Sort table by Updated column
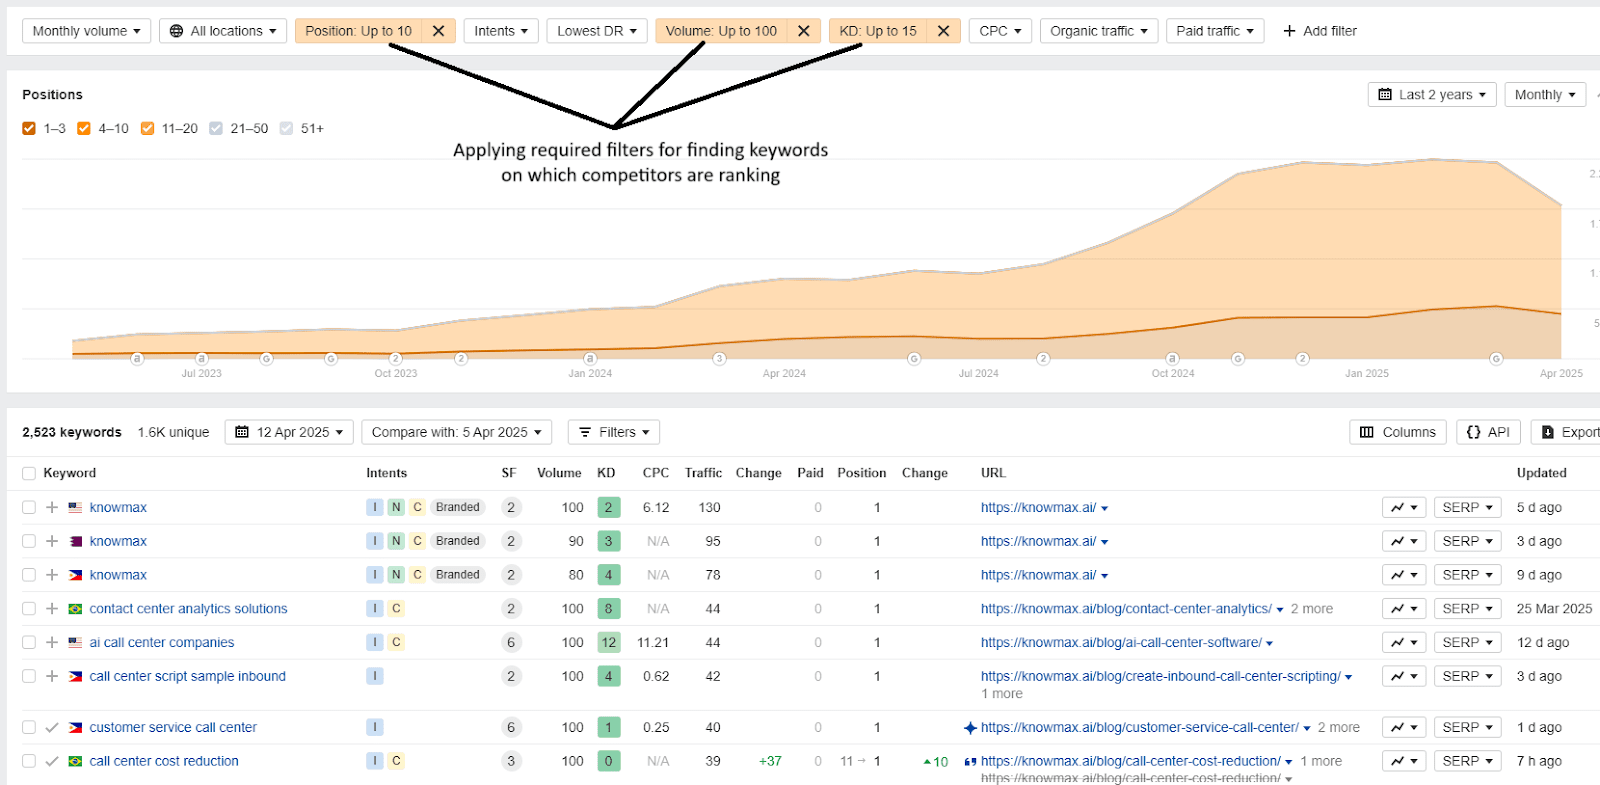 1541,473
